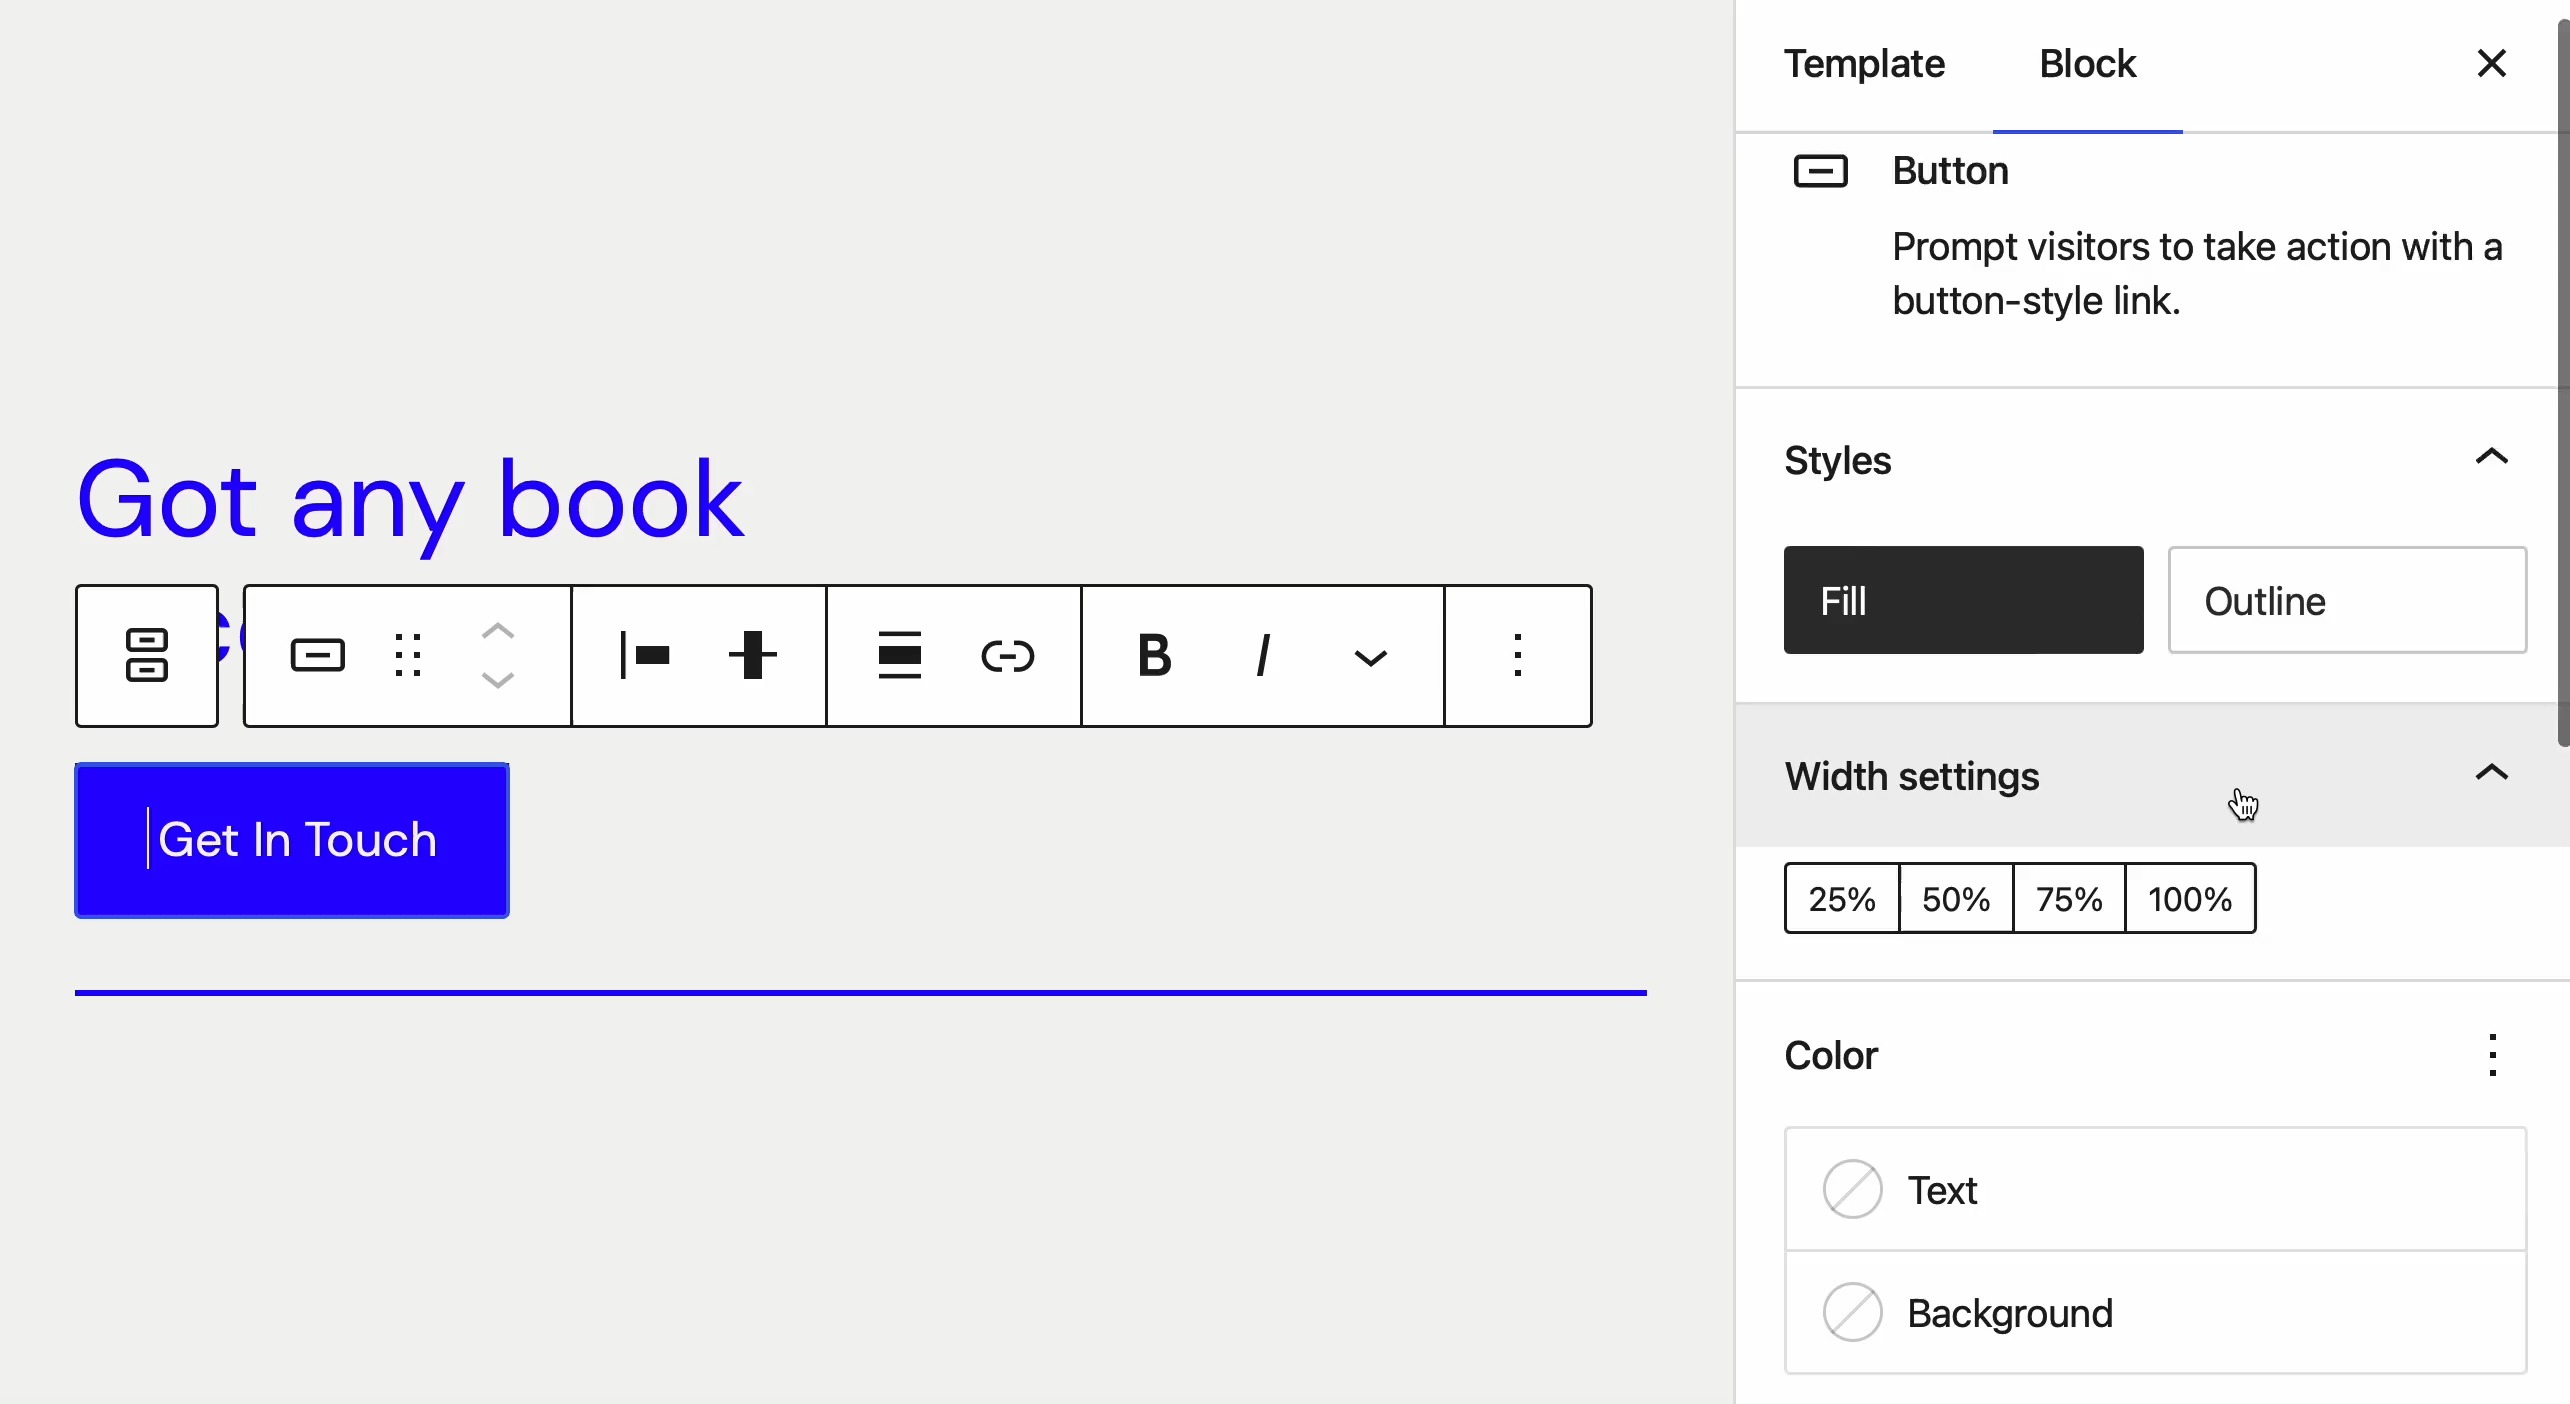This screenshot has height=1404, width=2570.
Task: Click the Italic formatting toggle
Action: pos(1262,655)
